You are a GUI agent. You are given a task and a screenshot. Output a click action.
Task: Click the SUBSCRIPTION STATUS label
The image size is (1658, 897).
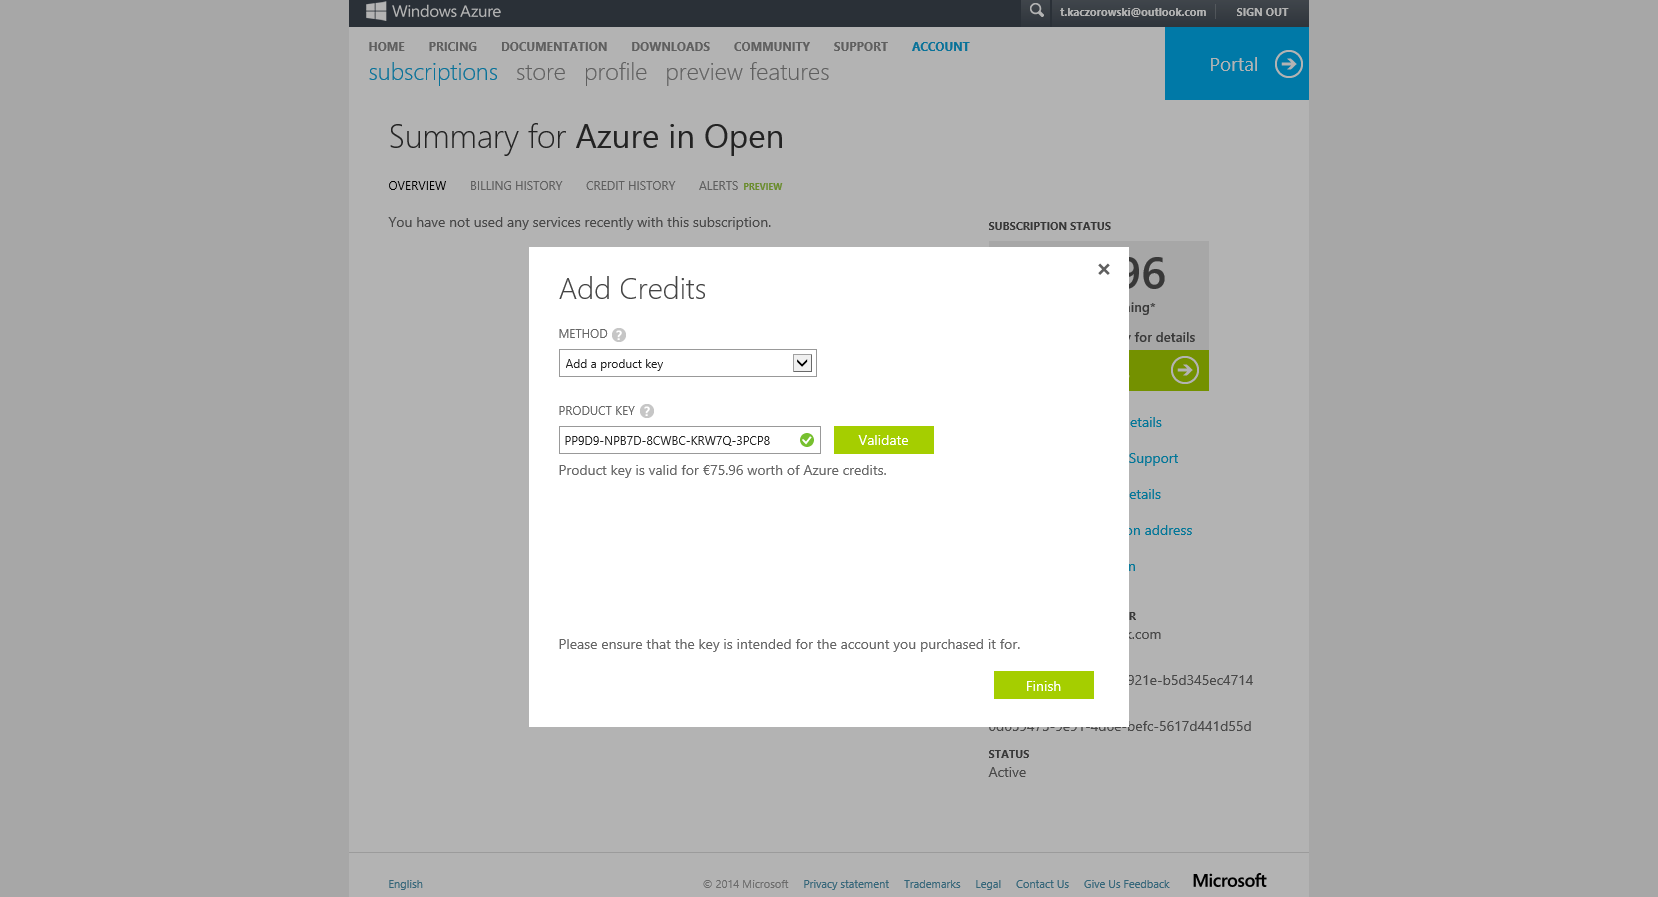[1050, 226]
